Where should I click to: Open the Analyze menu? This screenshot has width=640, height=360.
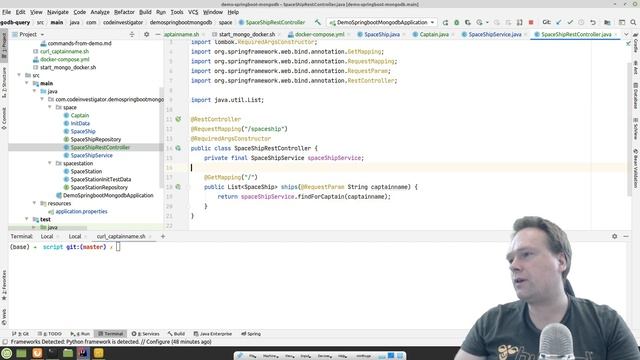pos(100,12)
